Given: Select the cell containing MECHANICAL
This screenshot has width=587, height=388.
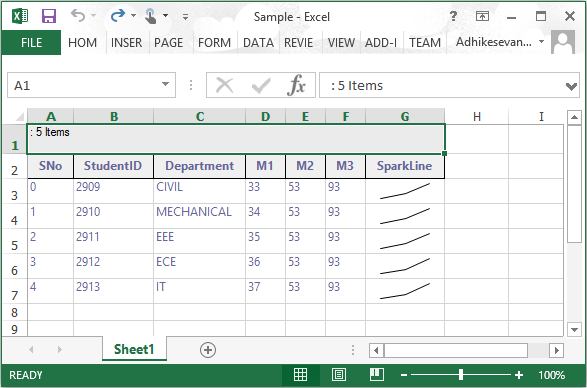Looking at the screenshot, I should pos(200,216).
